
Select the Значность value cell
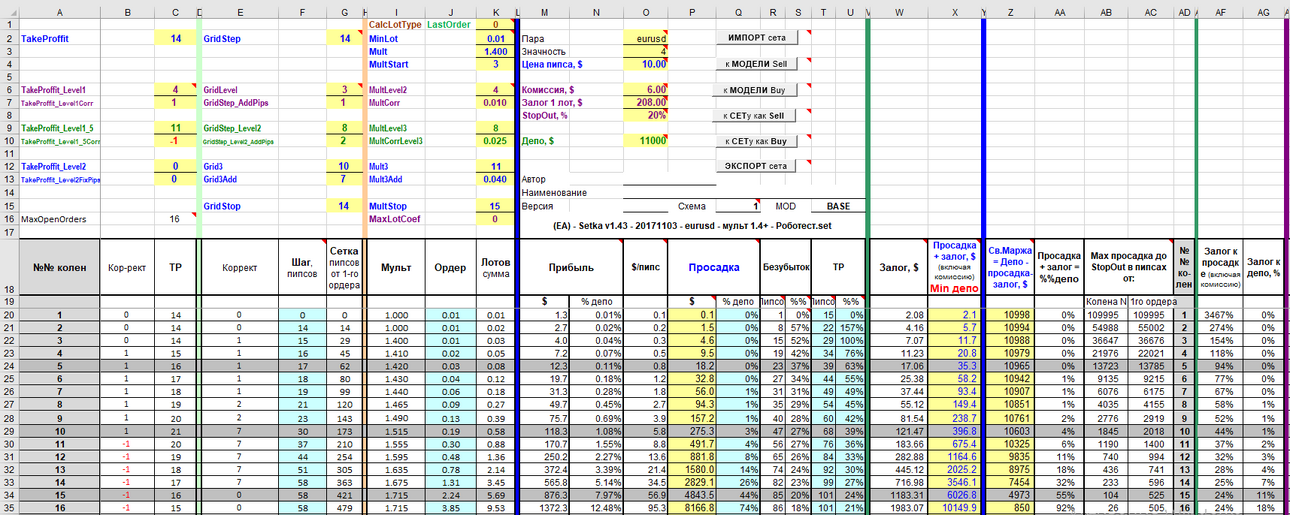(645, 50)
